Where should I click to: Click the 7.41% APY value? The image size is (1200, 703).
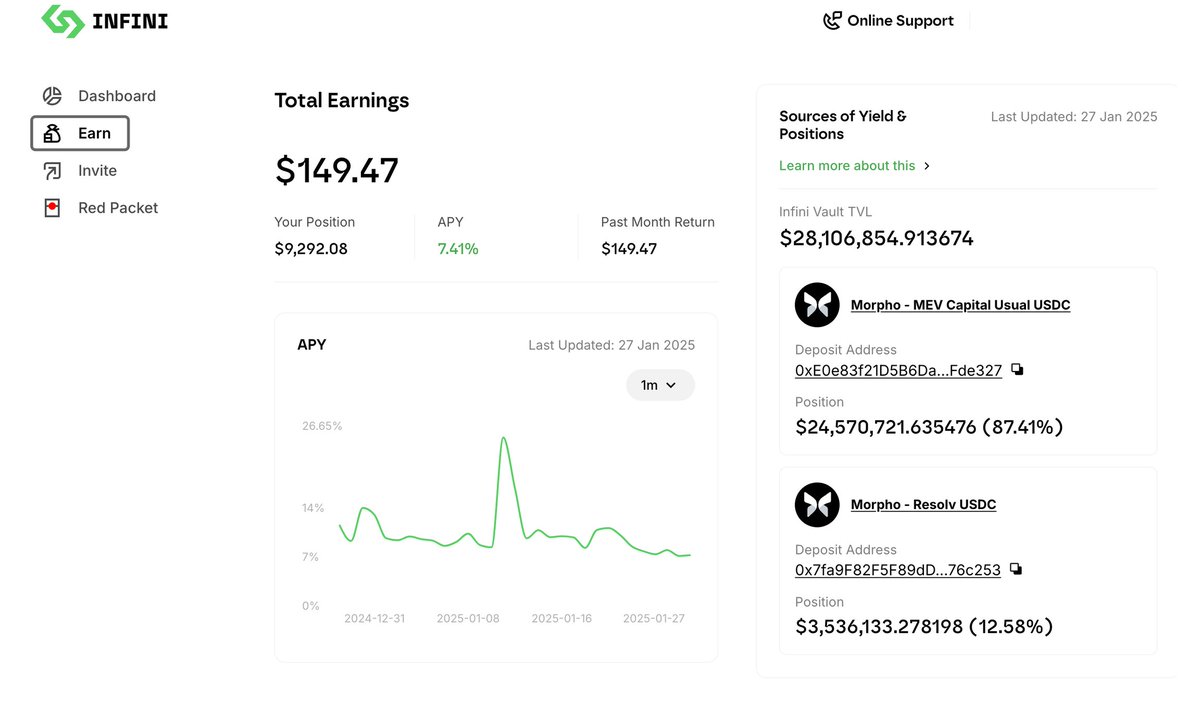click(458, 249)
